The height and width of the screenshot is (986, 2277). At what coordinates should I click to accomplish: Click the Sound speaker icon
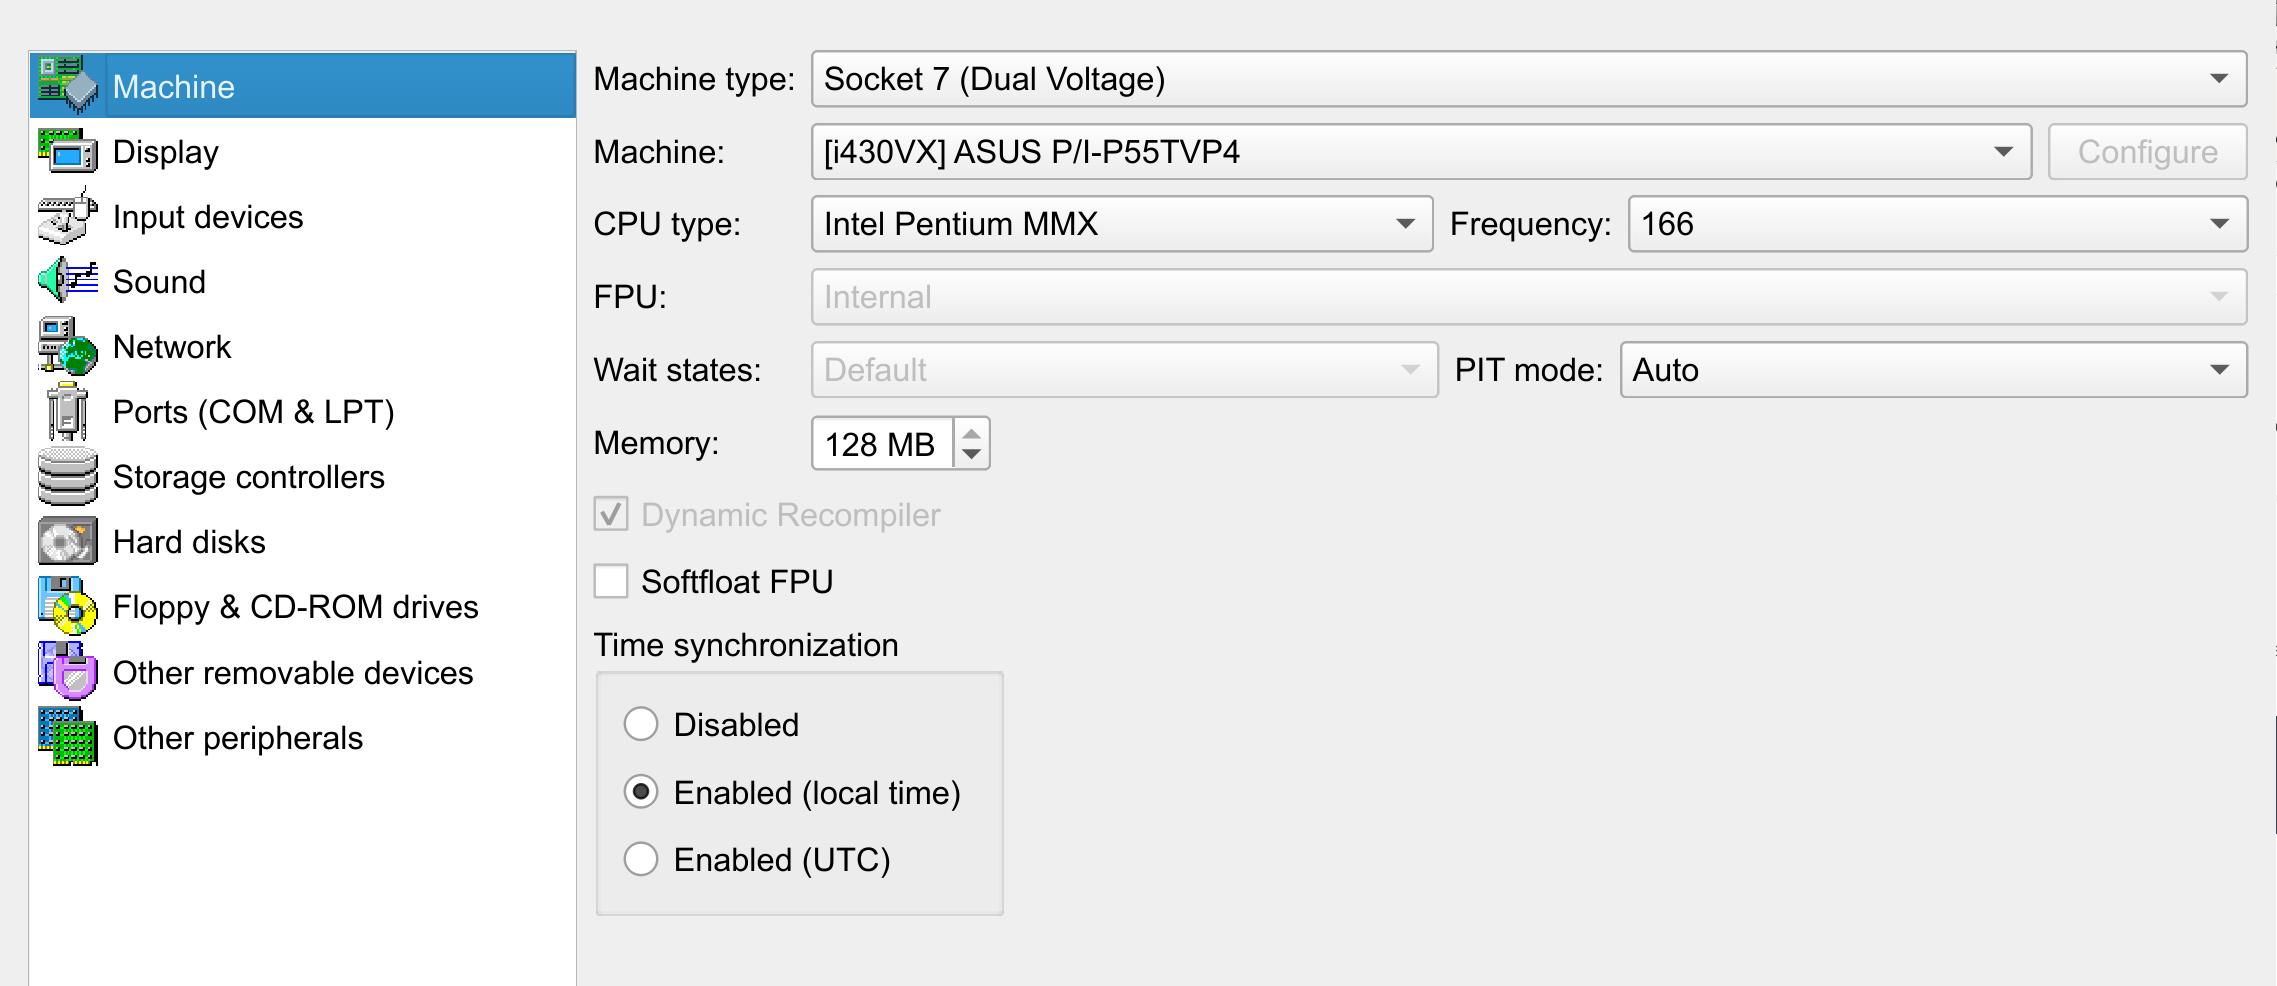tap(68, 281)
